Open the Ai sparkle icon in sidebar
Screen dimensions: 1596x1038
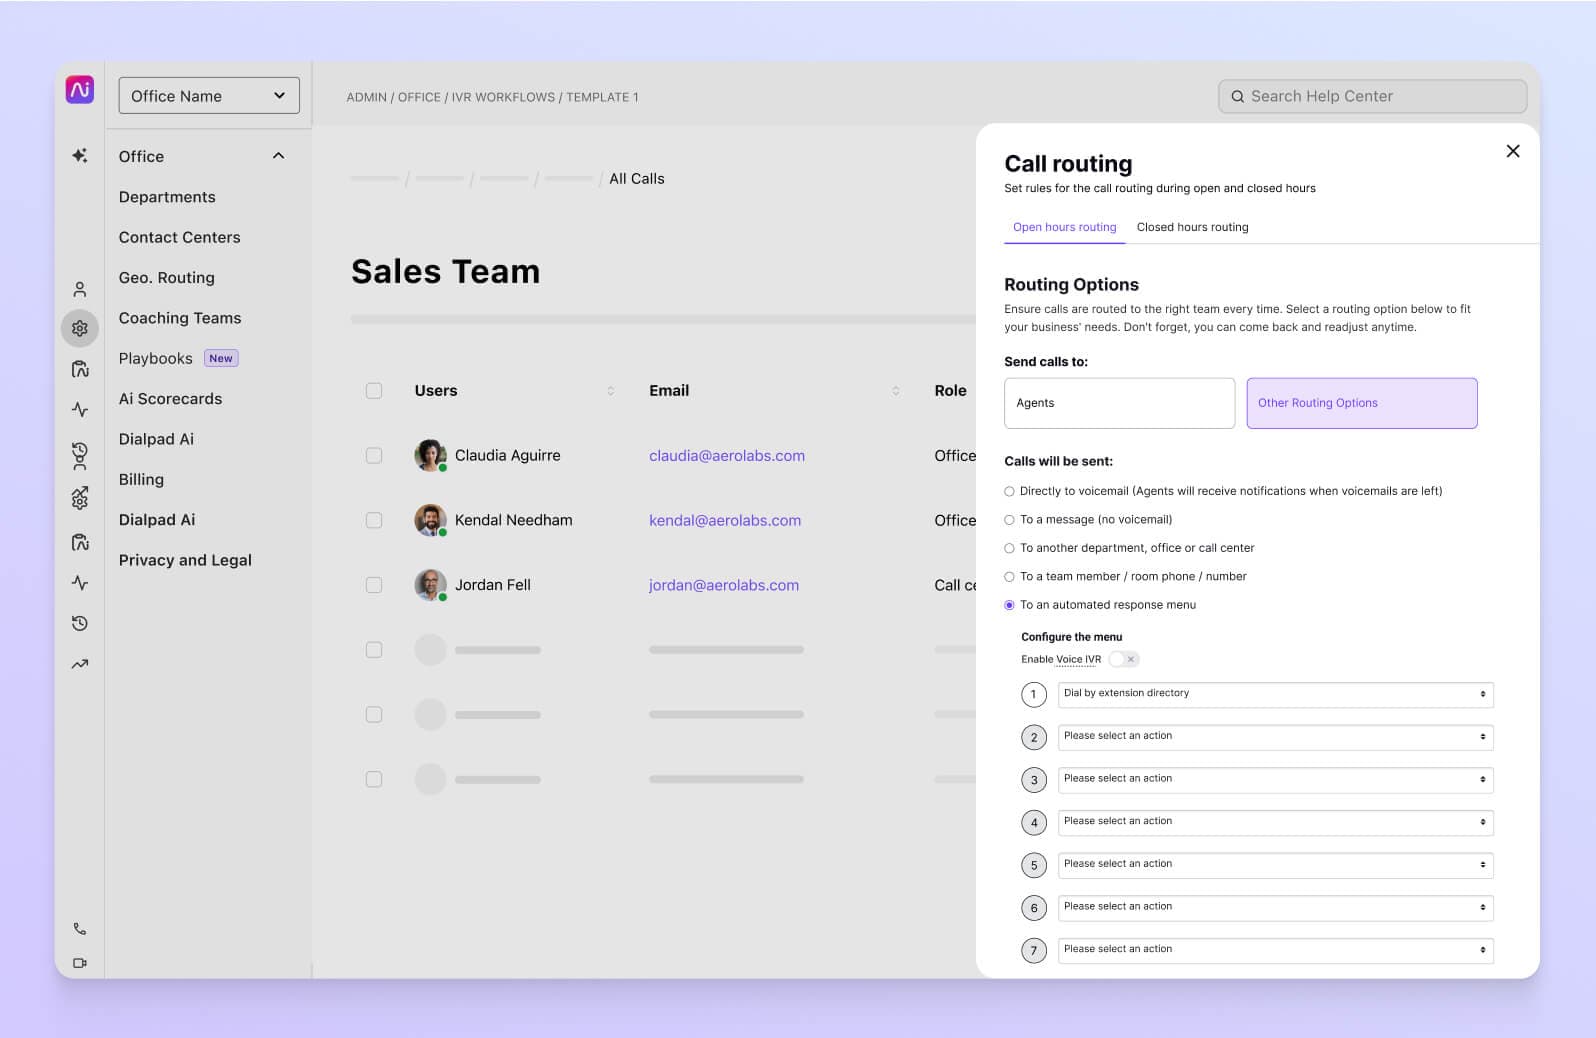click(x=80, y=156)
